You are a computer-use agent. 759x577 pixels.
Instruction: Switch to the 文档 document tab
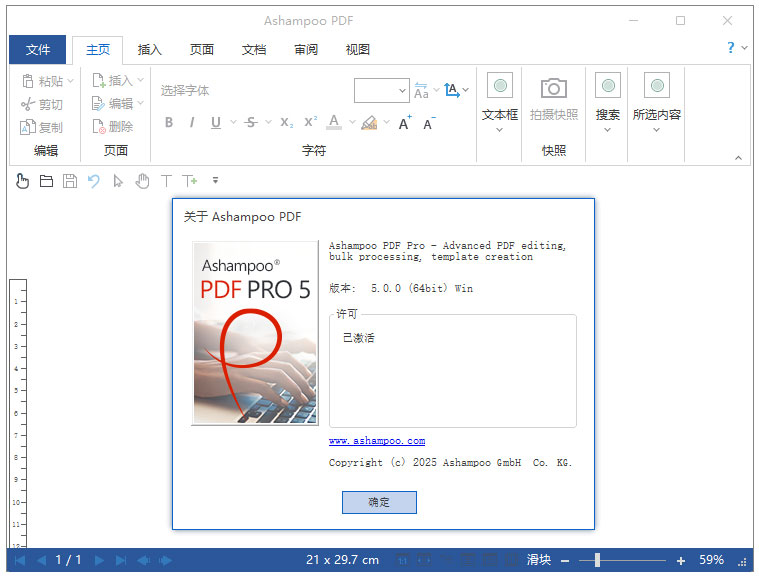[x=254, y=49]
